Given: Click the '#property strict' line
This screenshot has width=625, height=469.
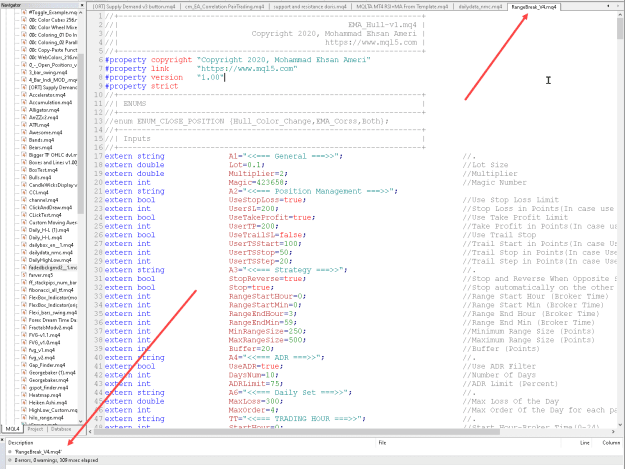Looking at the screenshot, I should pyautogui.click(x=141, y=86).
